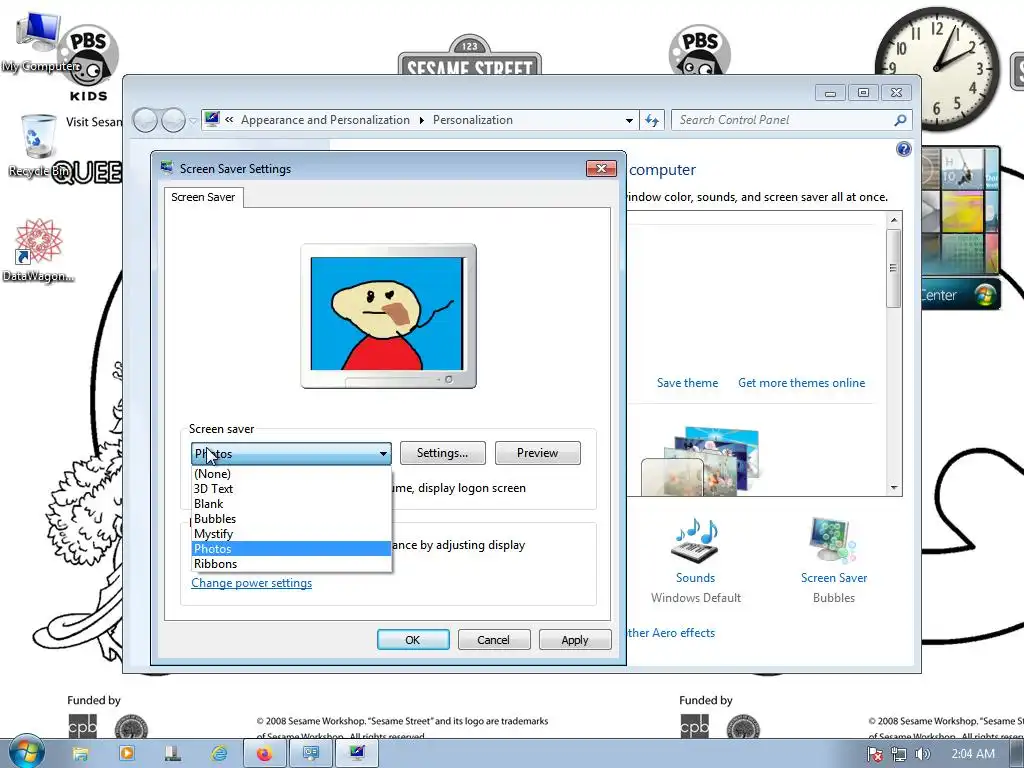Go forward in the Control Panel window
The image size is (1024, 768).
pyautogui.click(x=173, y=120)
